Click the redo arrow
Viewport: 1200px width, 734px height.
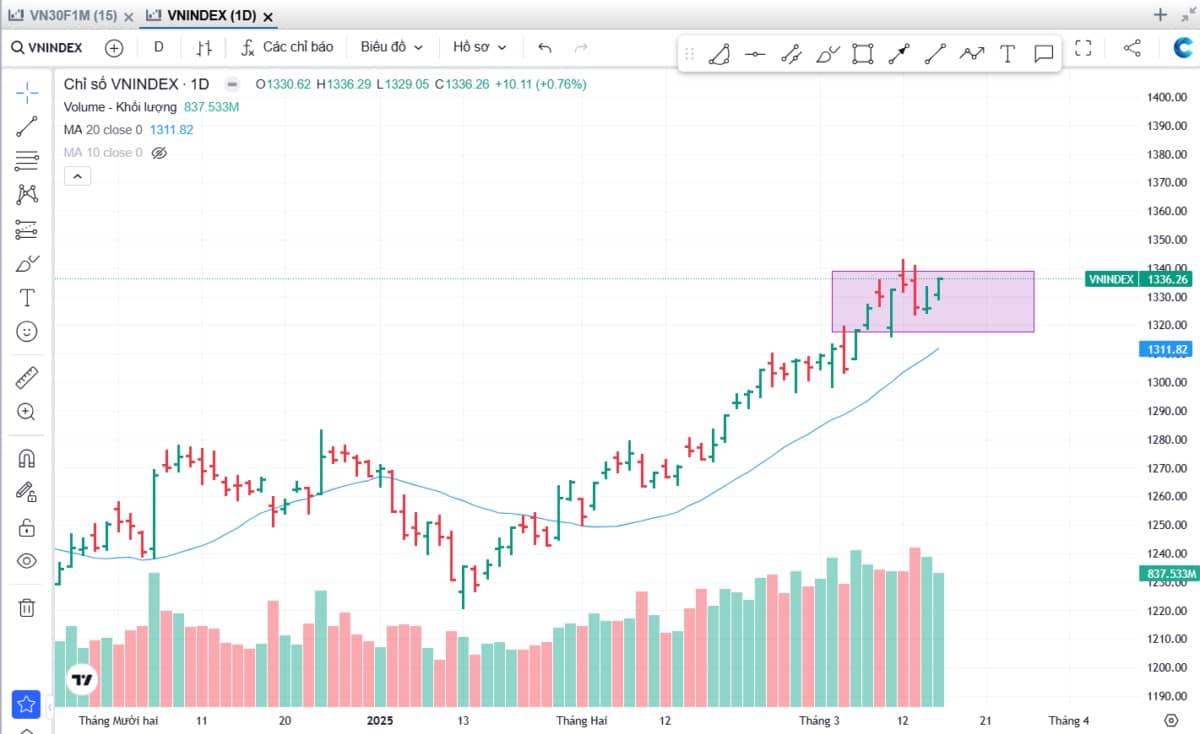[581, 47]
